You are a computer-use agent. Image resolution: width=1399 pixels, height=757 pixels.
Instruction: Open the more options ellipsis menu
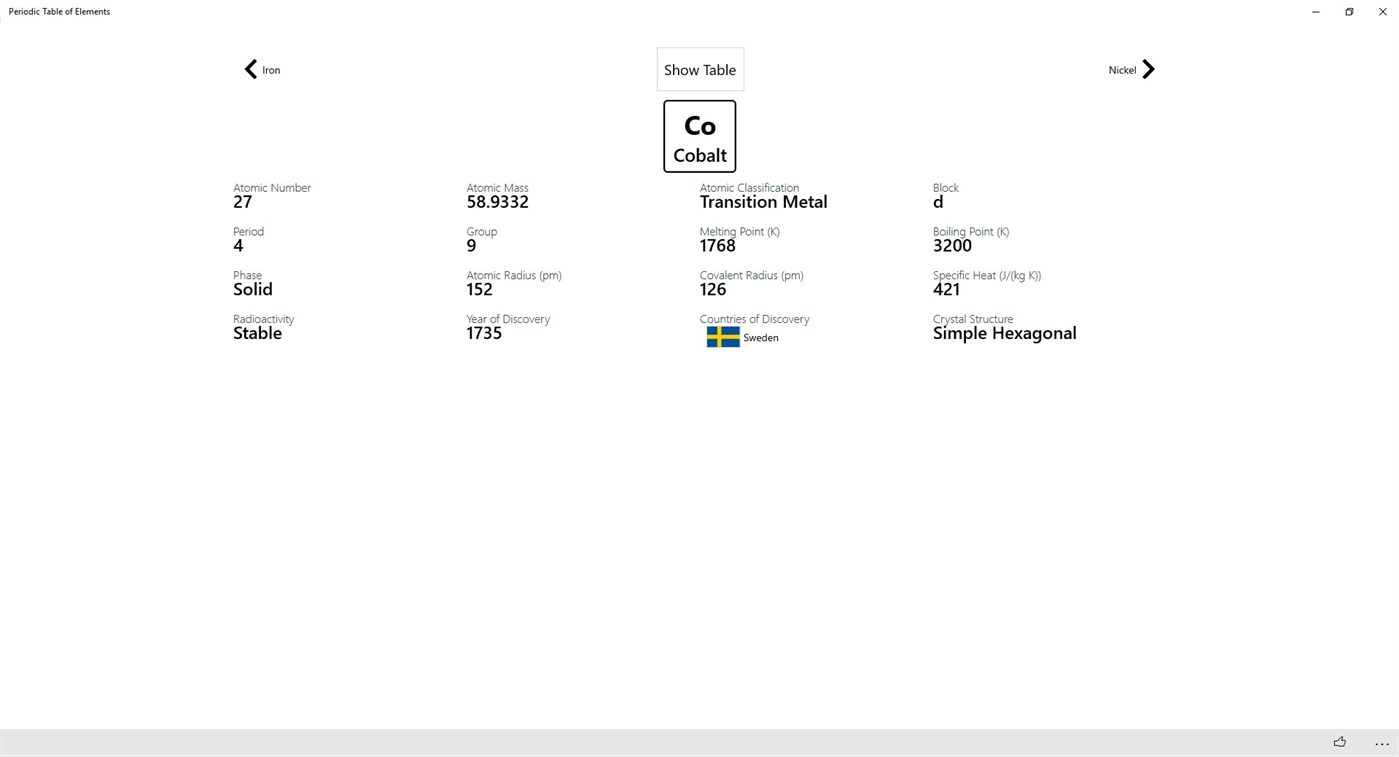[x=1382, y=743]
